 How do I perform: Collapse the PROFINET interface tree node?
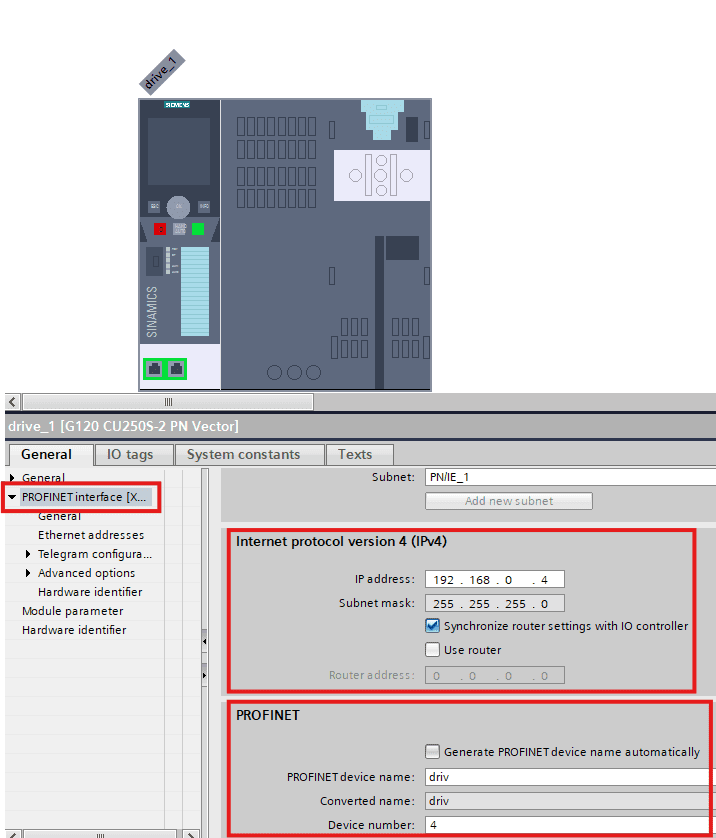pyautogui.click(x=12, y=497)
